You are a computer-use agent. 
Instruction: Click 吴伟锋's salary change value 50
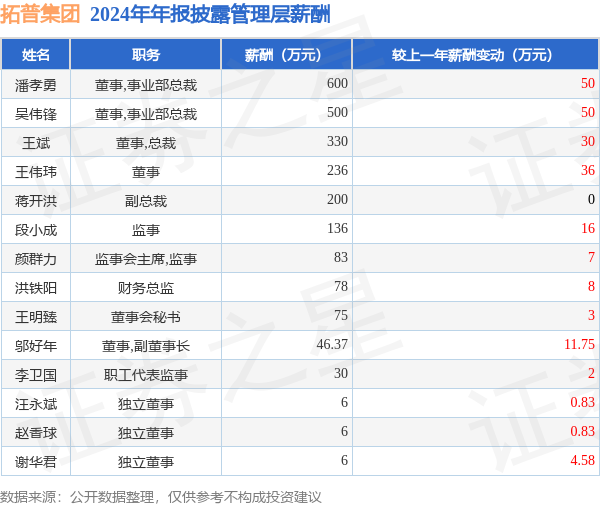point(588,112)
